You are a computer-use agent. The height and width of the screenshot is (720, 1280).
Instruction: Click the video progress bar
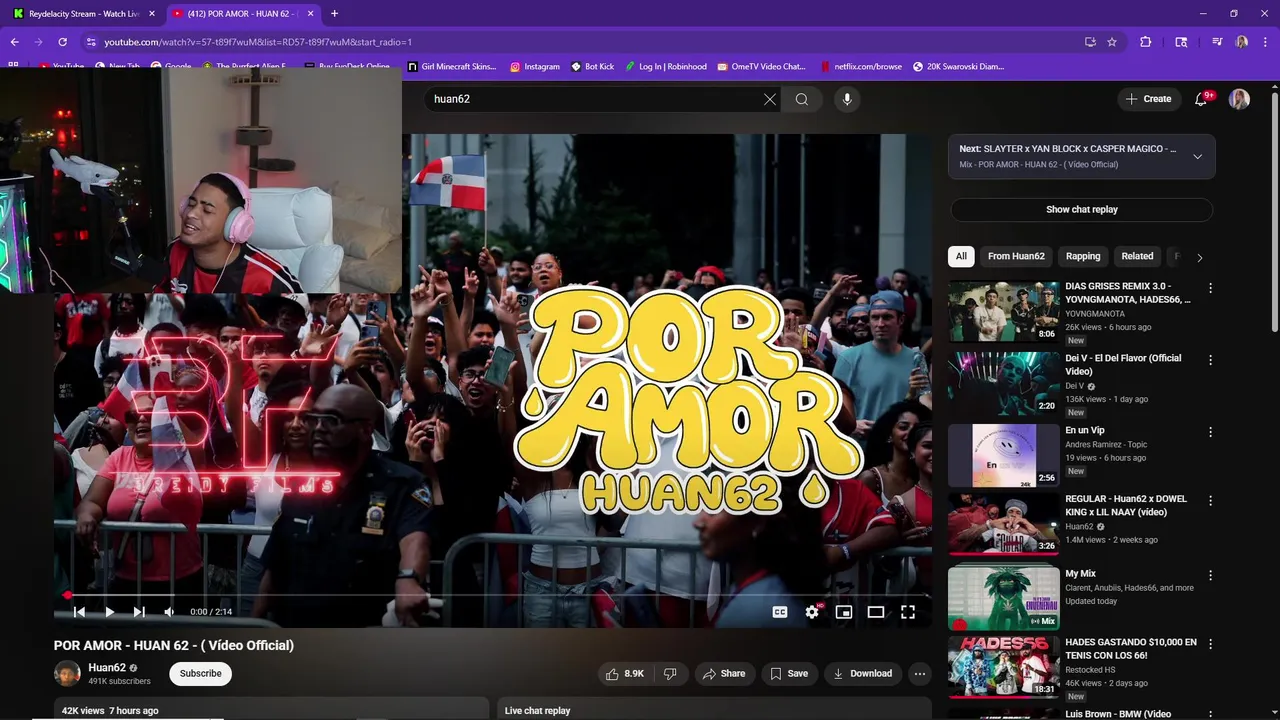tap(492, 595)
